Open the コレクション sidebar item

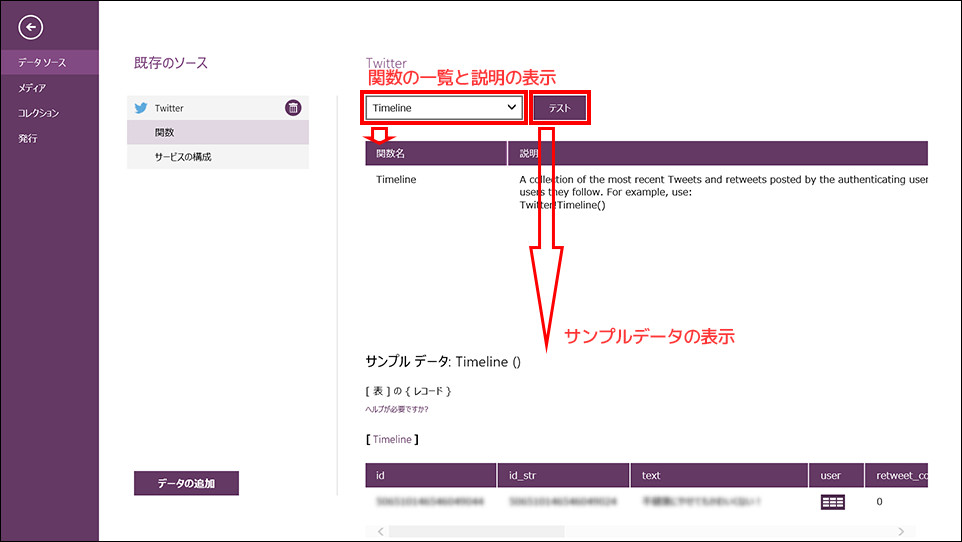click(x=49, y=113)
